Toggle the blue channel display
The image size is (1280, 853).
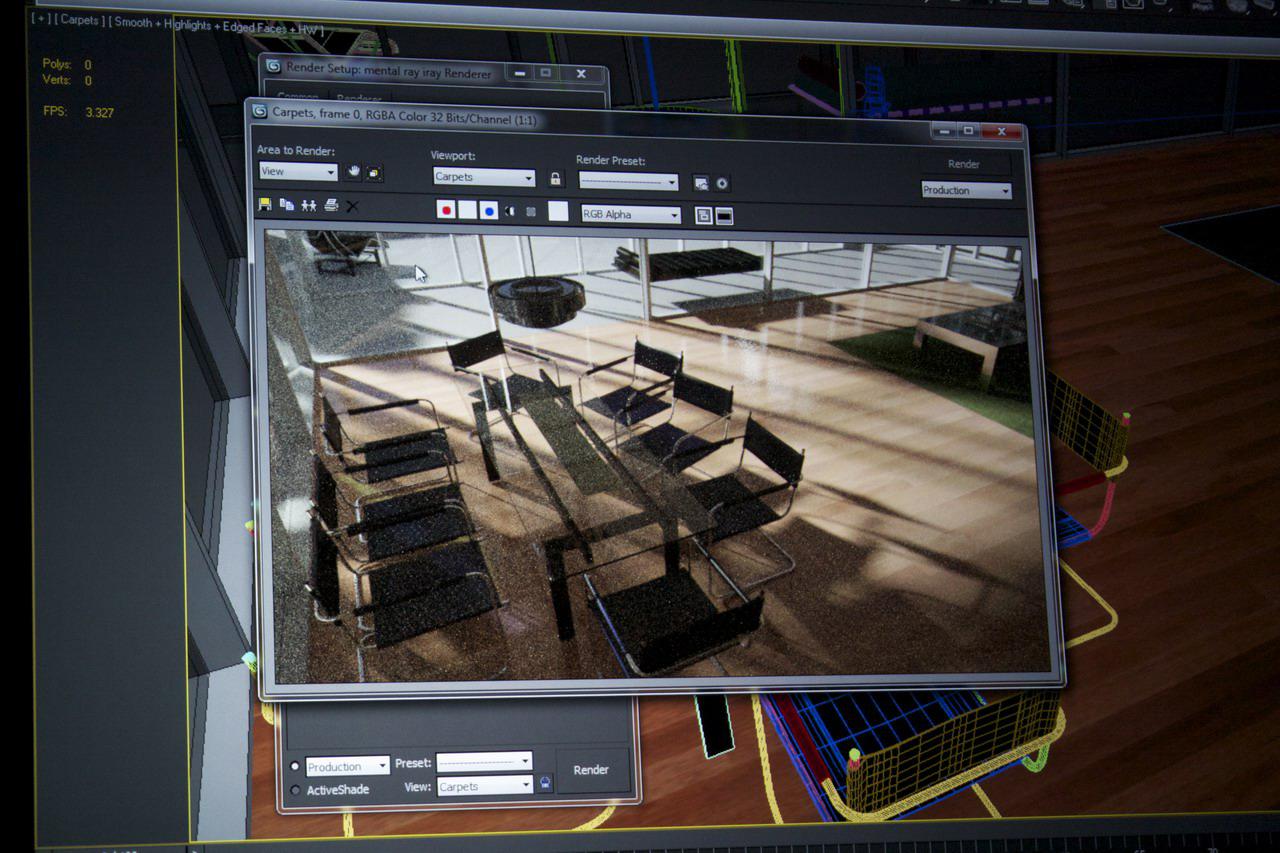488,210
